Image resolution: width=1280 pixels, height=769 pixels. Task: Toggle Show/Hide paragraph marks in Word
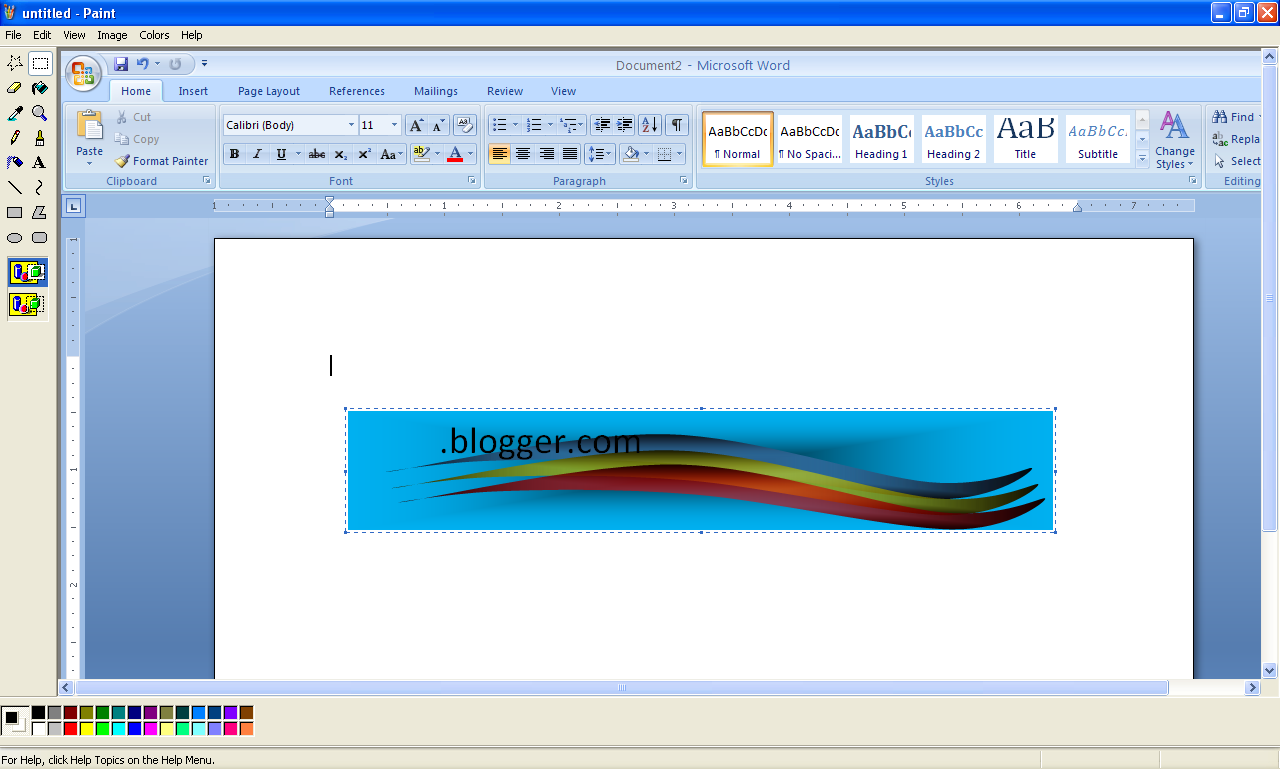coord(677,125)
